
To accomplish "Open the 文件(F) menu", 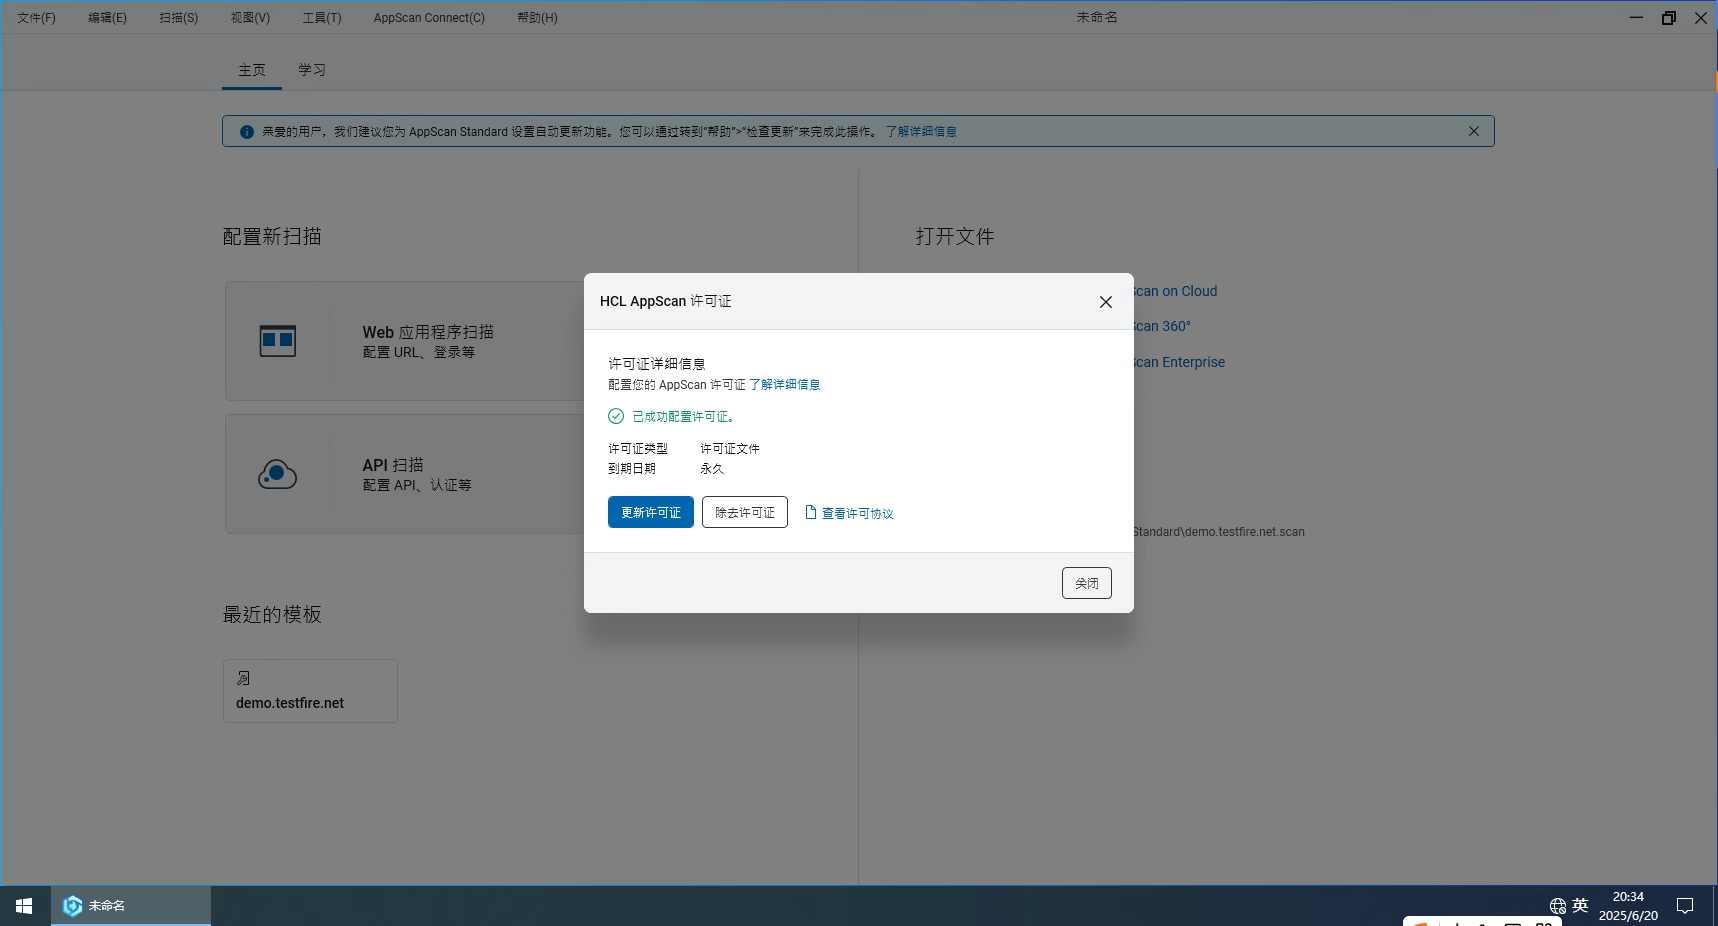I will point(37,18).
